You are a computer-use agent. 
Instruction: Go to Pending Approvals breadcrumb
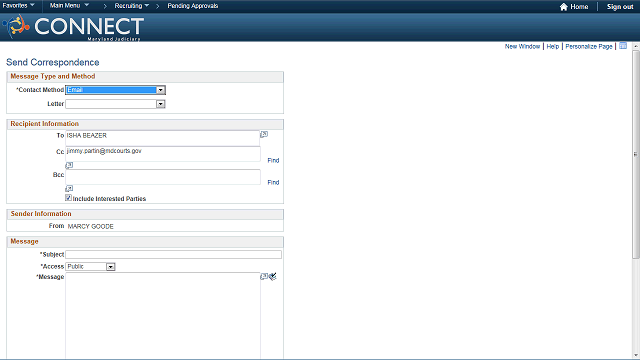pos(193,6)
